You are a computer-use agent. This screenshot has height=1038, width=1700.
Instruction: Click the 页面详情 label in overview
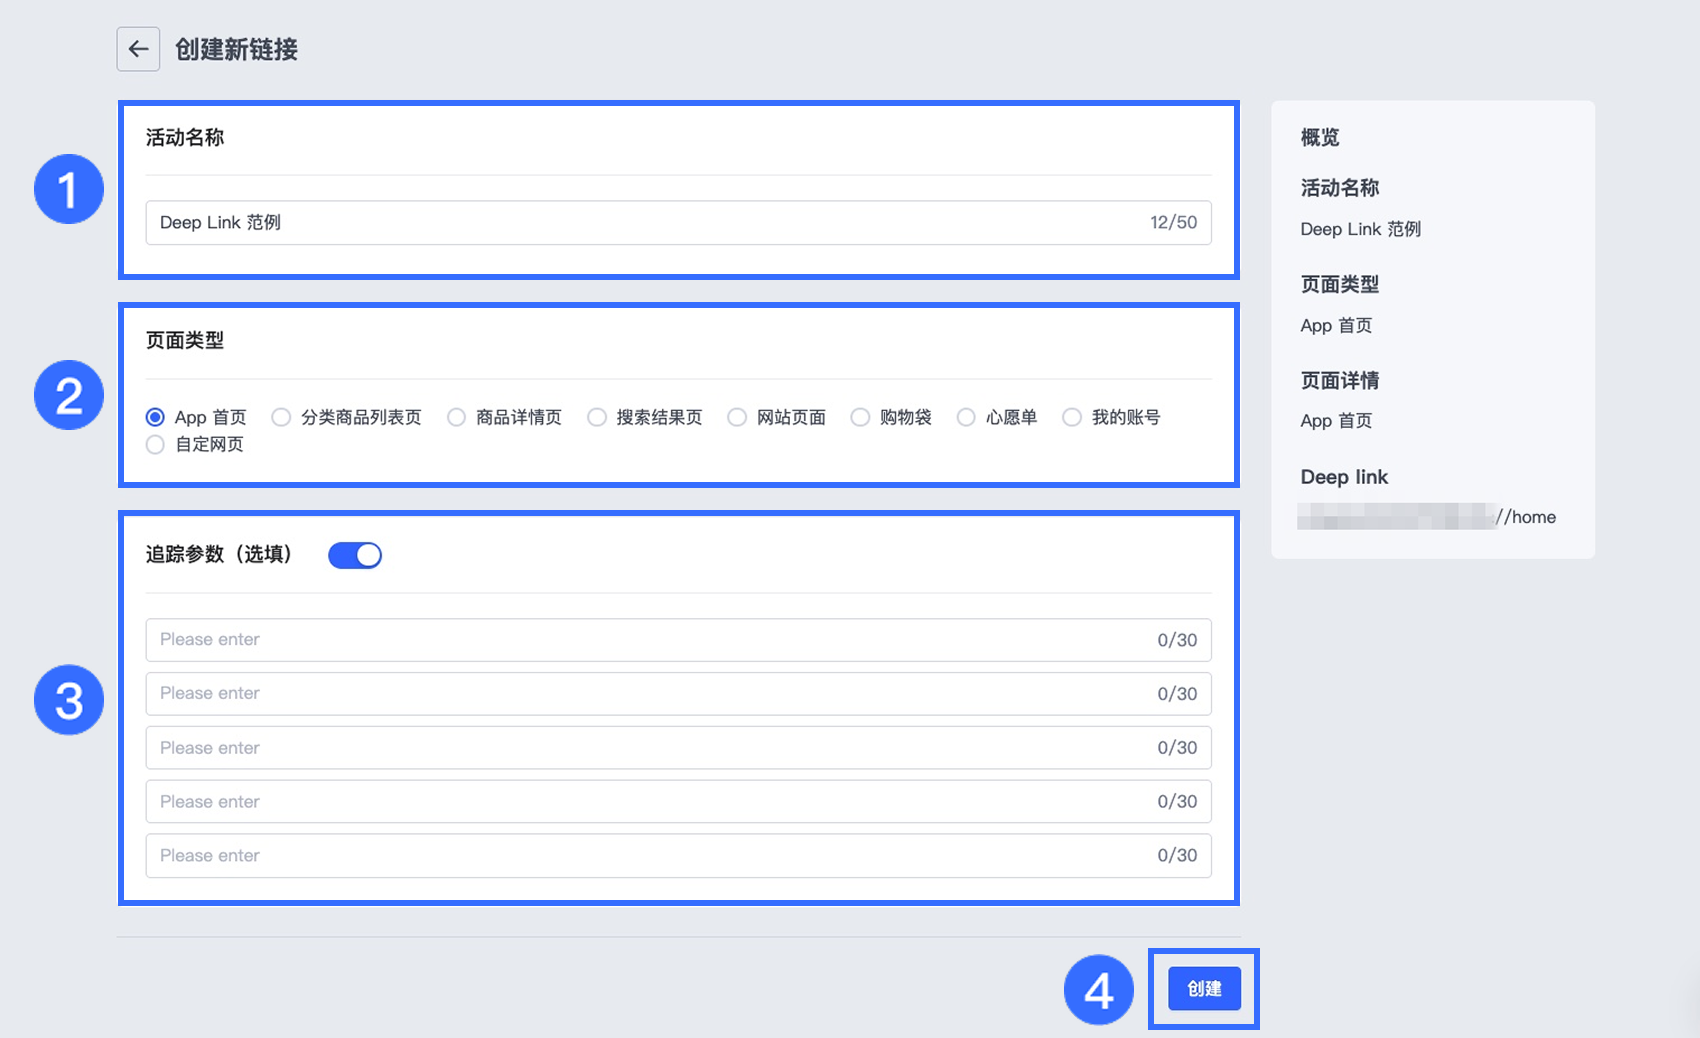pyautogui.click(x=1340, y=381)
